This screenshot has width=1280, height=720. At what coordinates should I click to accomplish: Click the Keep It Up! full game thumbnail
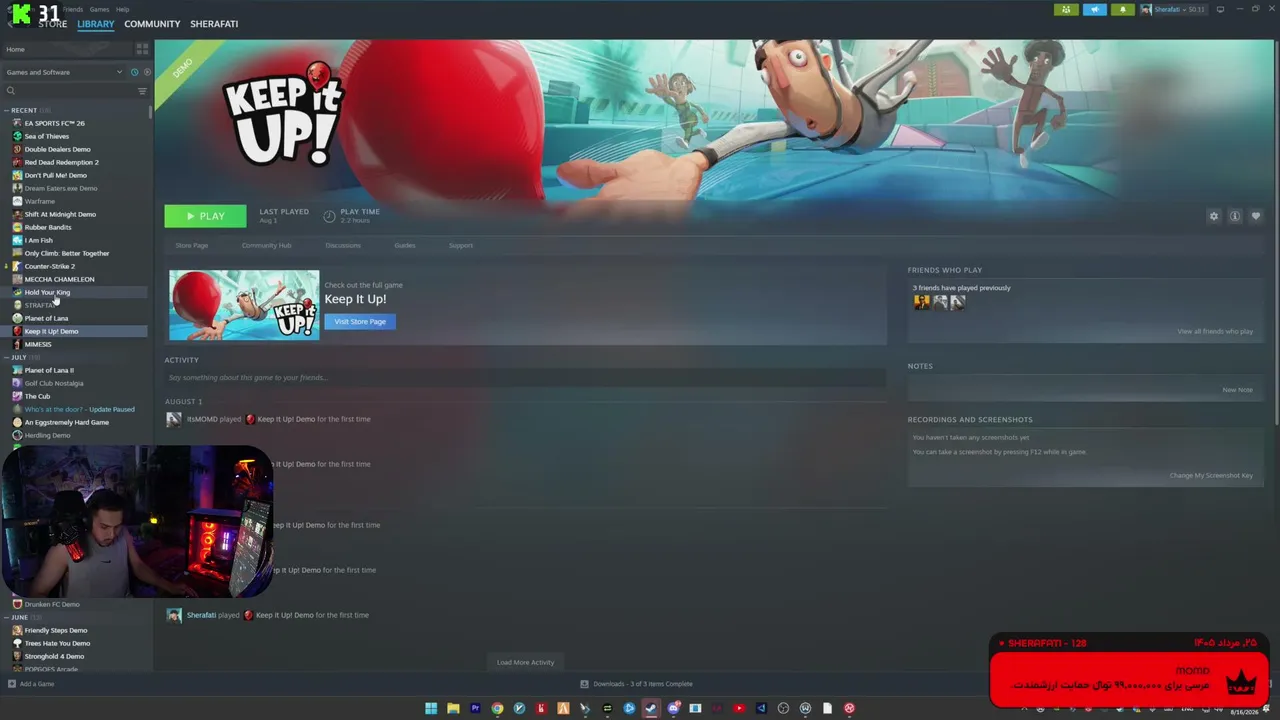244,305
